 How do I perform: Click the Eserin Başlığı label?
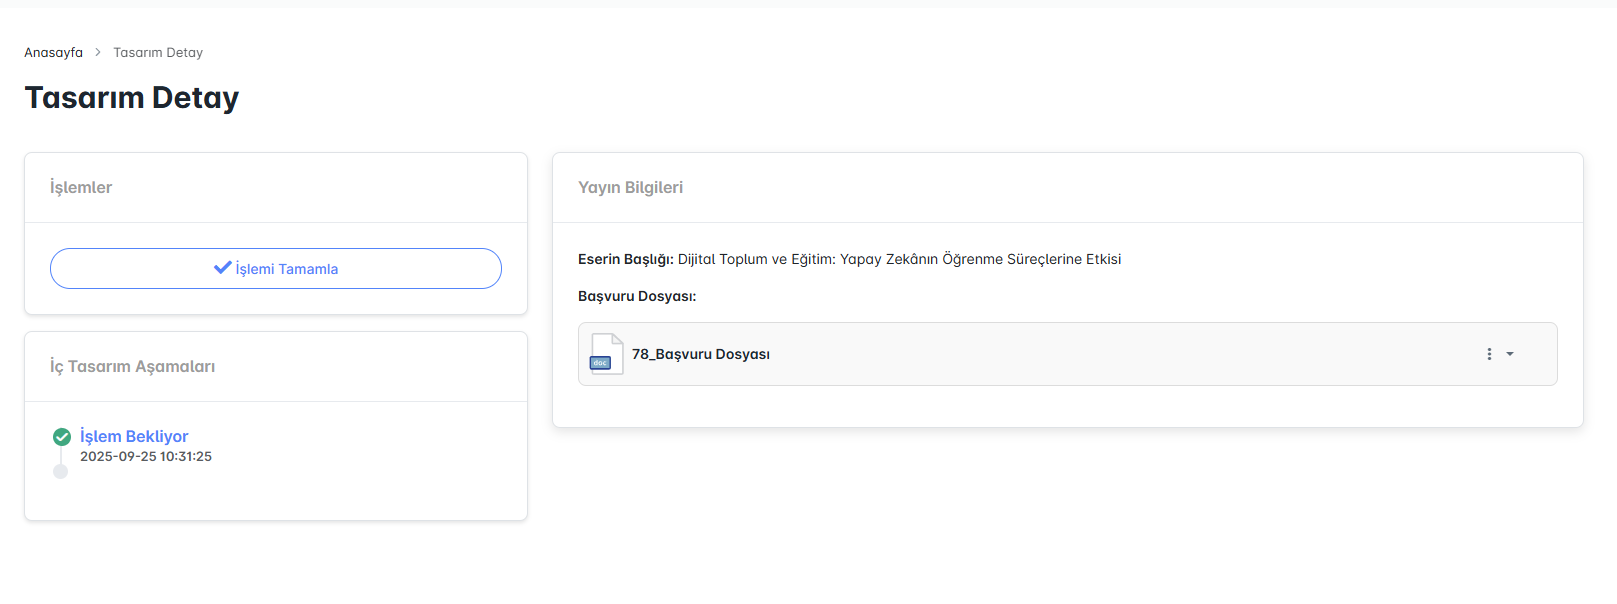625,259
